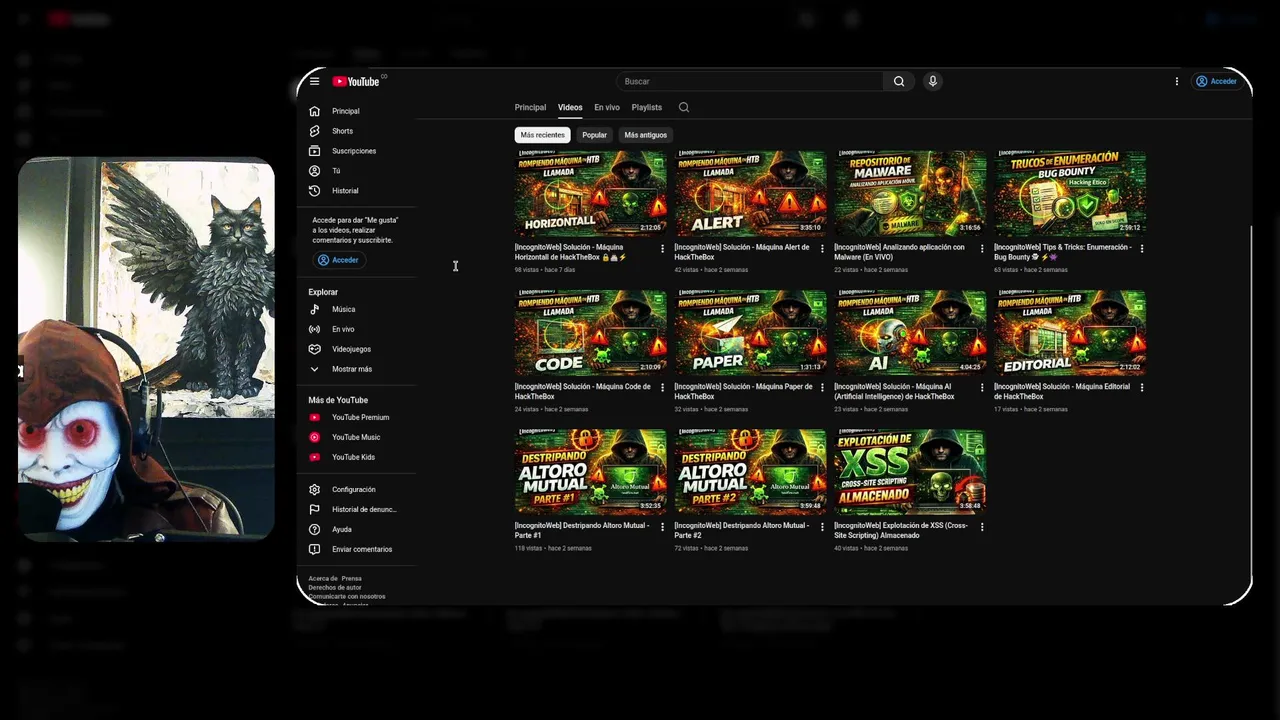1280x720 pixels.
Task: Open the Paper machine video thumbnail
Action: [750, 333]
